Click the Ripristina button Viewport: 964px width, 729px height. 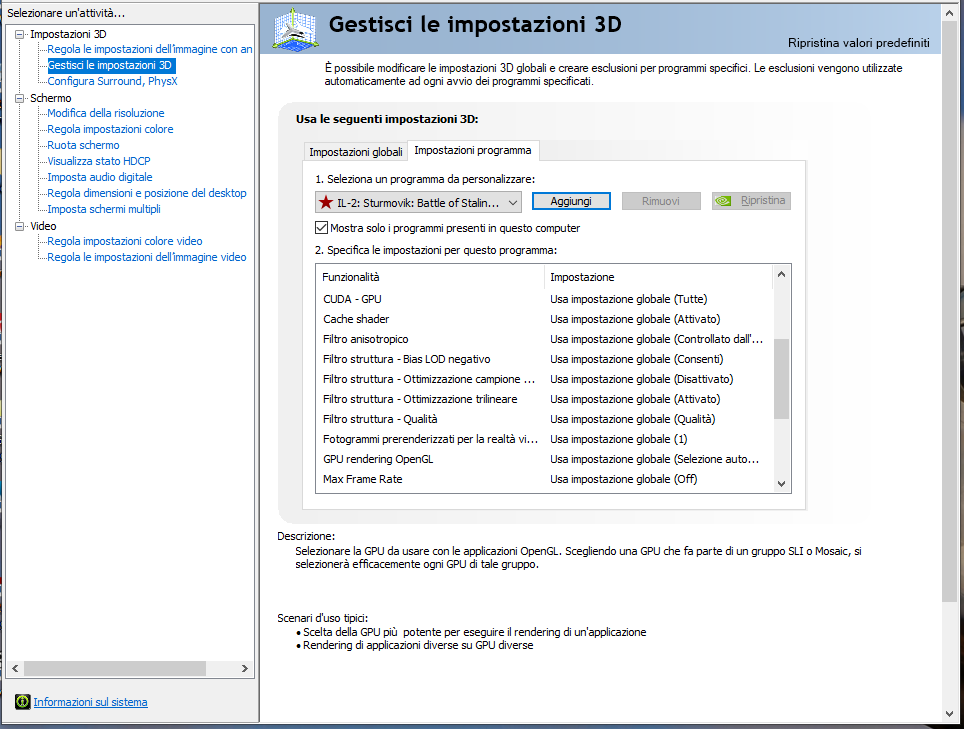coord(751,201)
